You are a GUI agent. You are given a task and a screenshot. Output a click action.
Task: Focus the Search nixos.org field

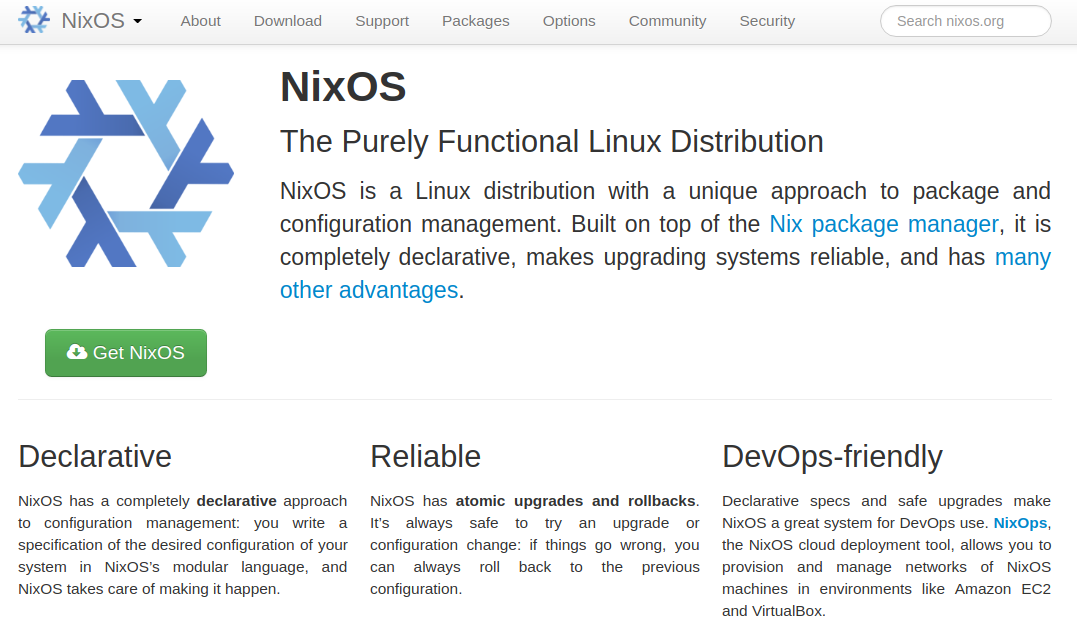coord(966,21)
